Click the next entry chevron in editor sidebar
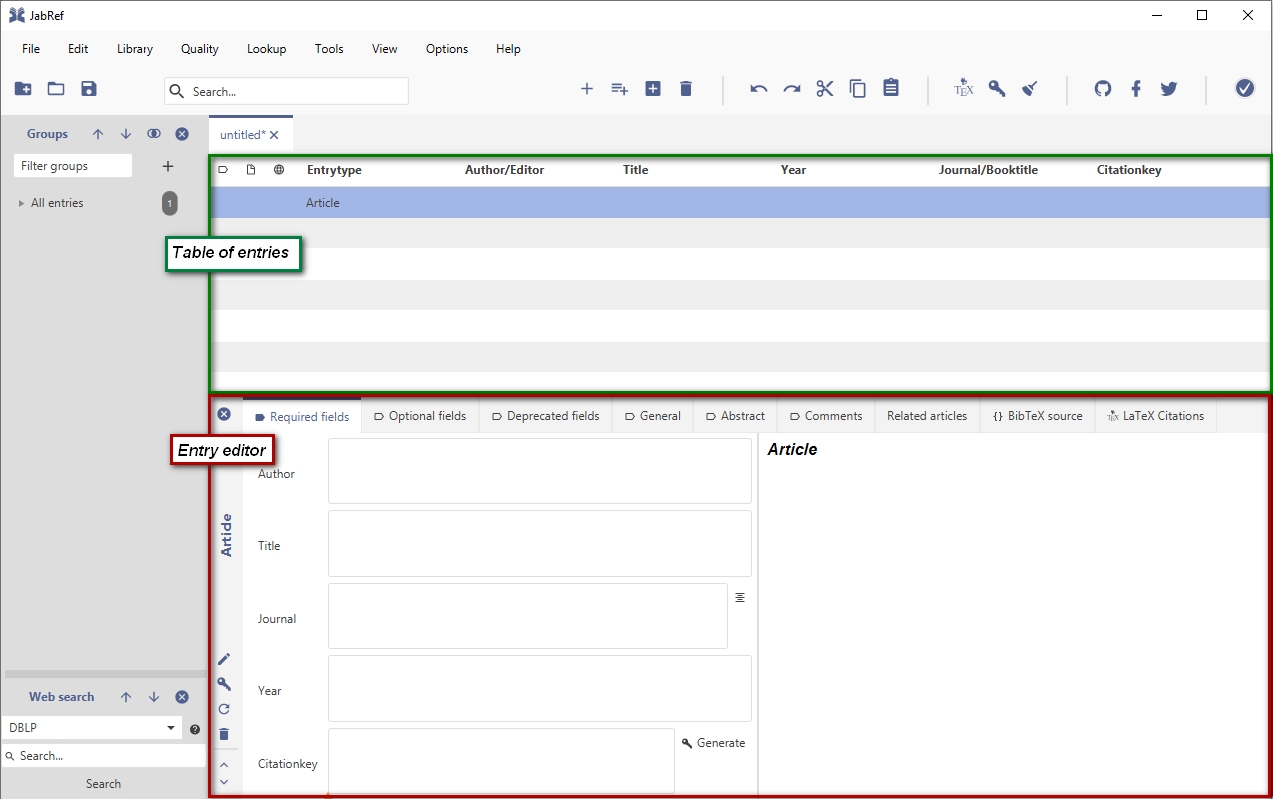This screenshot has height=799, width=1273. coord(224,782)
